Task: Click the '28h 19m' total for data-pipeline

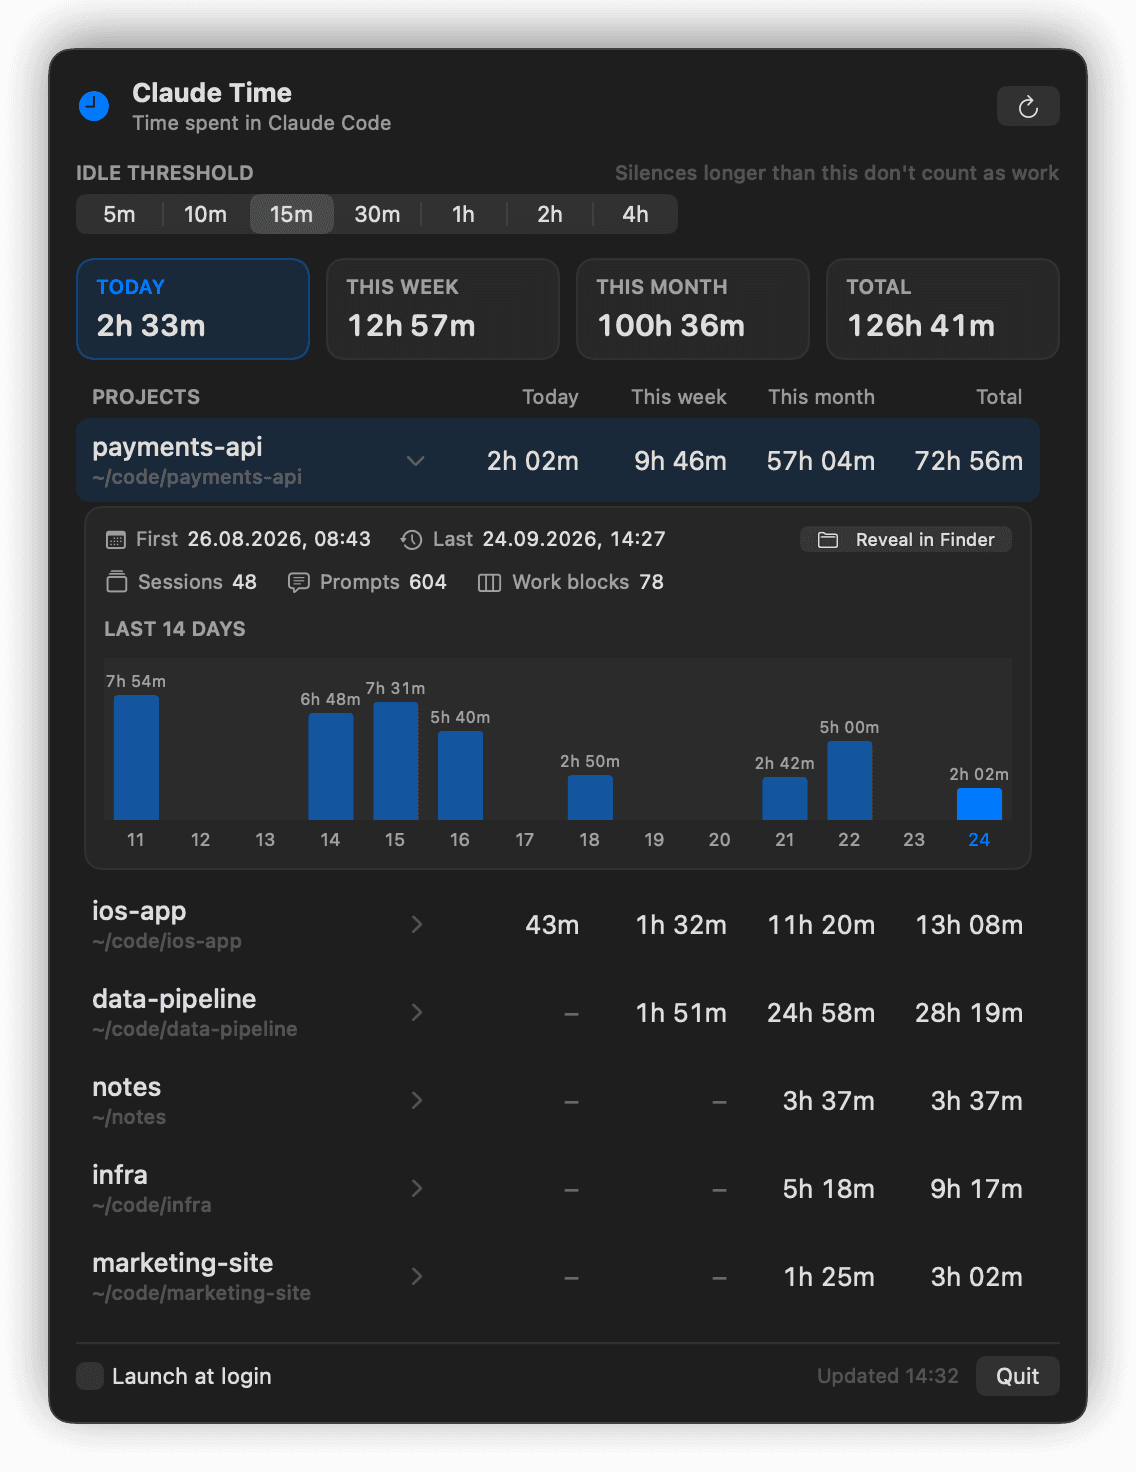Action: point(969,1013)
